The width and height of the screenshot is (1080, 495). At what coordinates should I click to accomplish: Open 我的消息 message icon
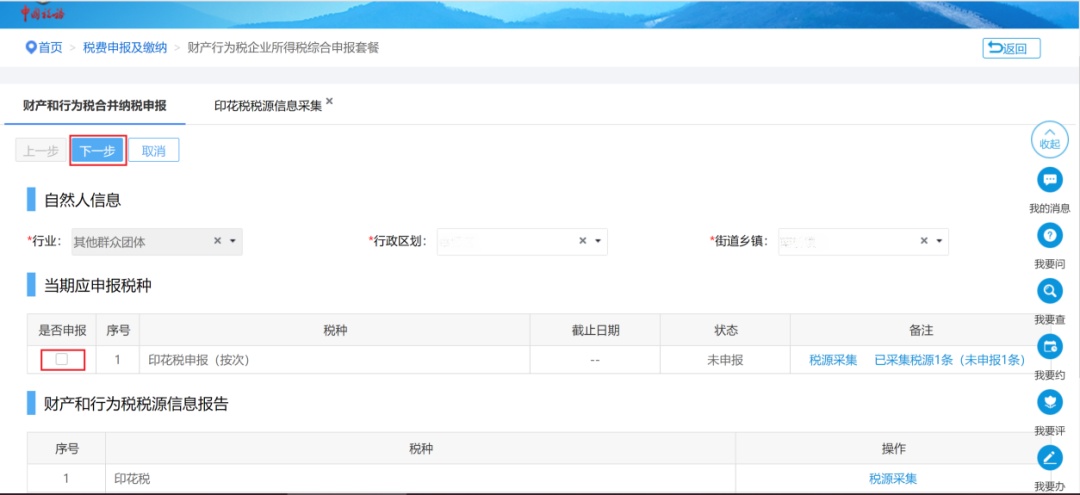point(1050,180)
